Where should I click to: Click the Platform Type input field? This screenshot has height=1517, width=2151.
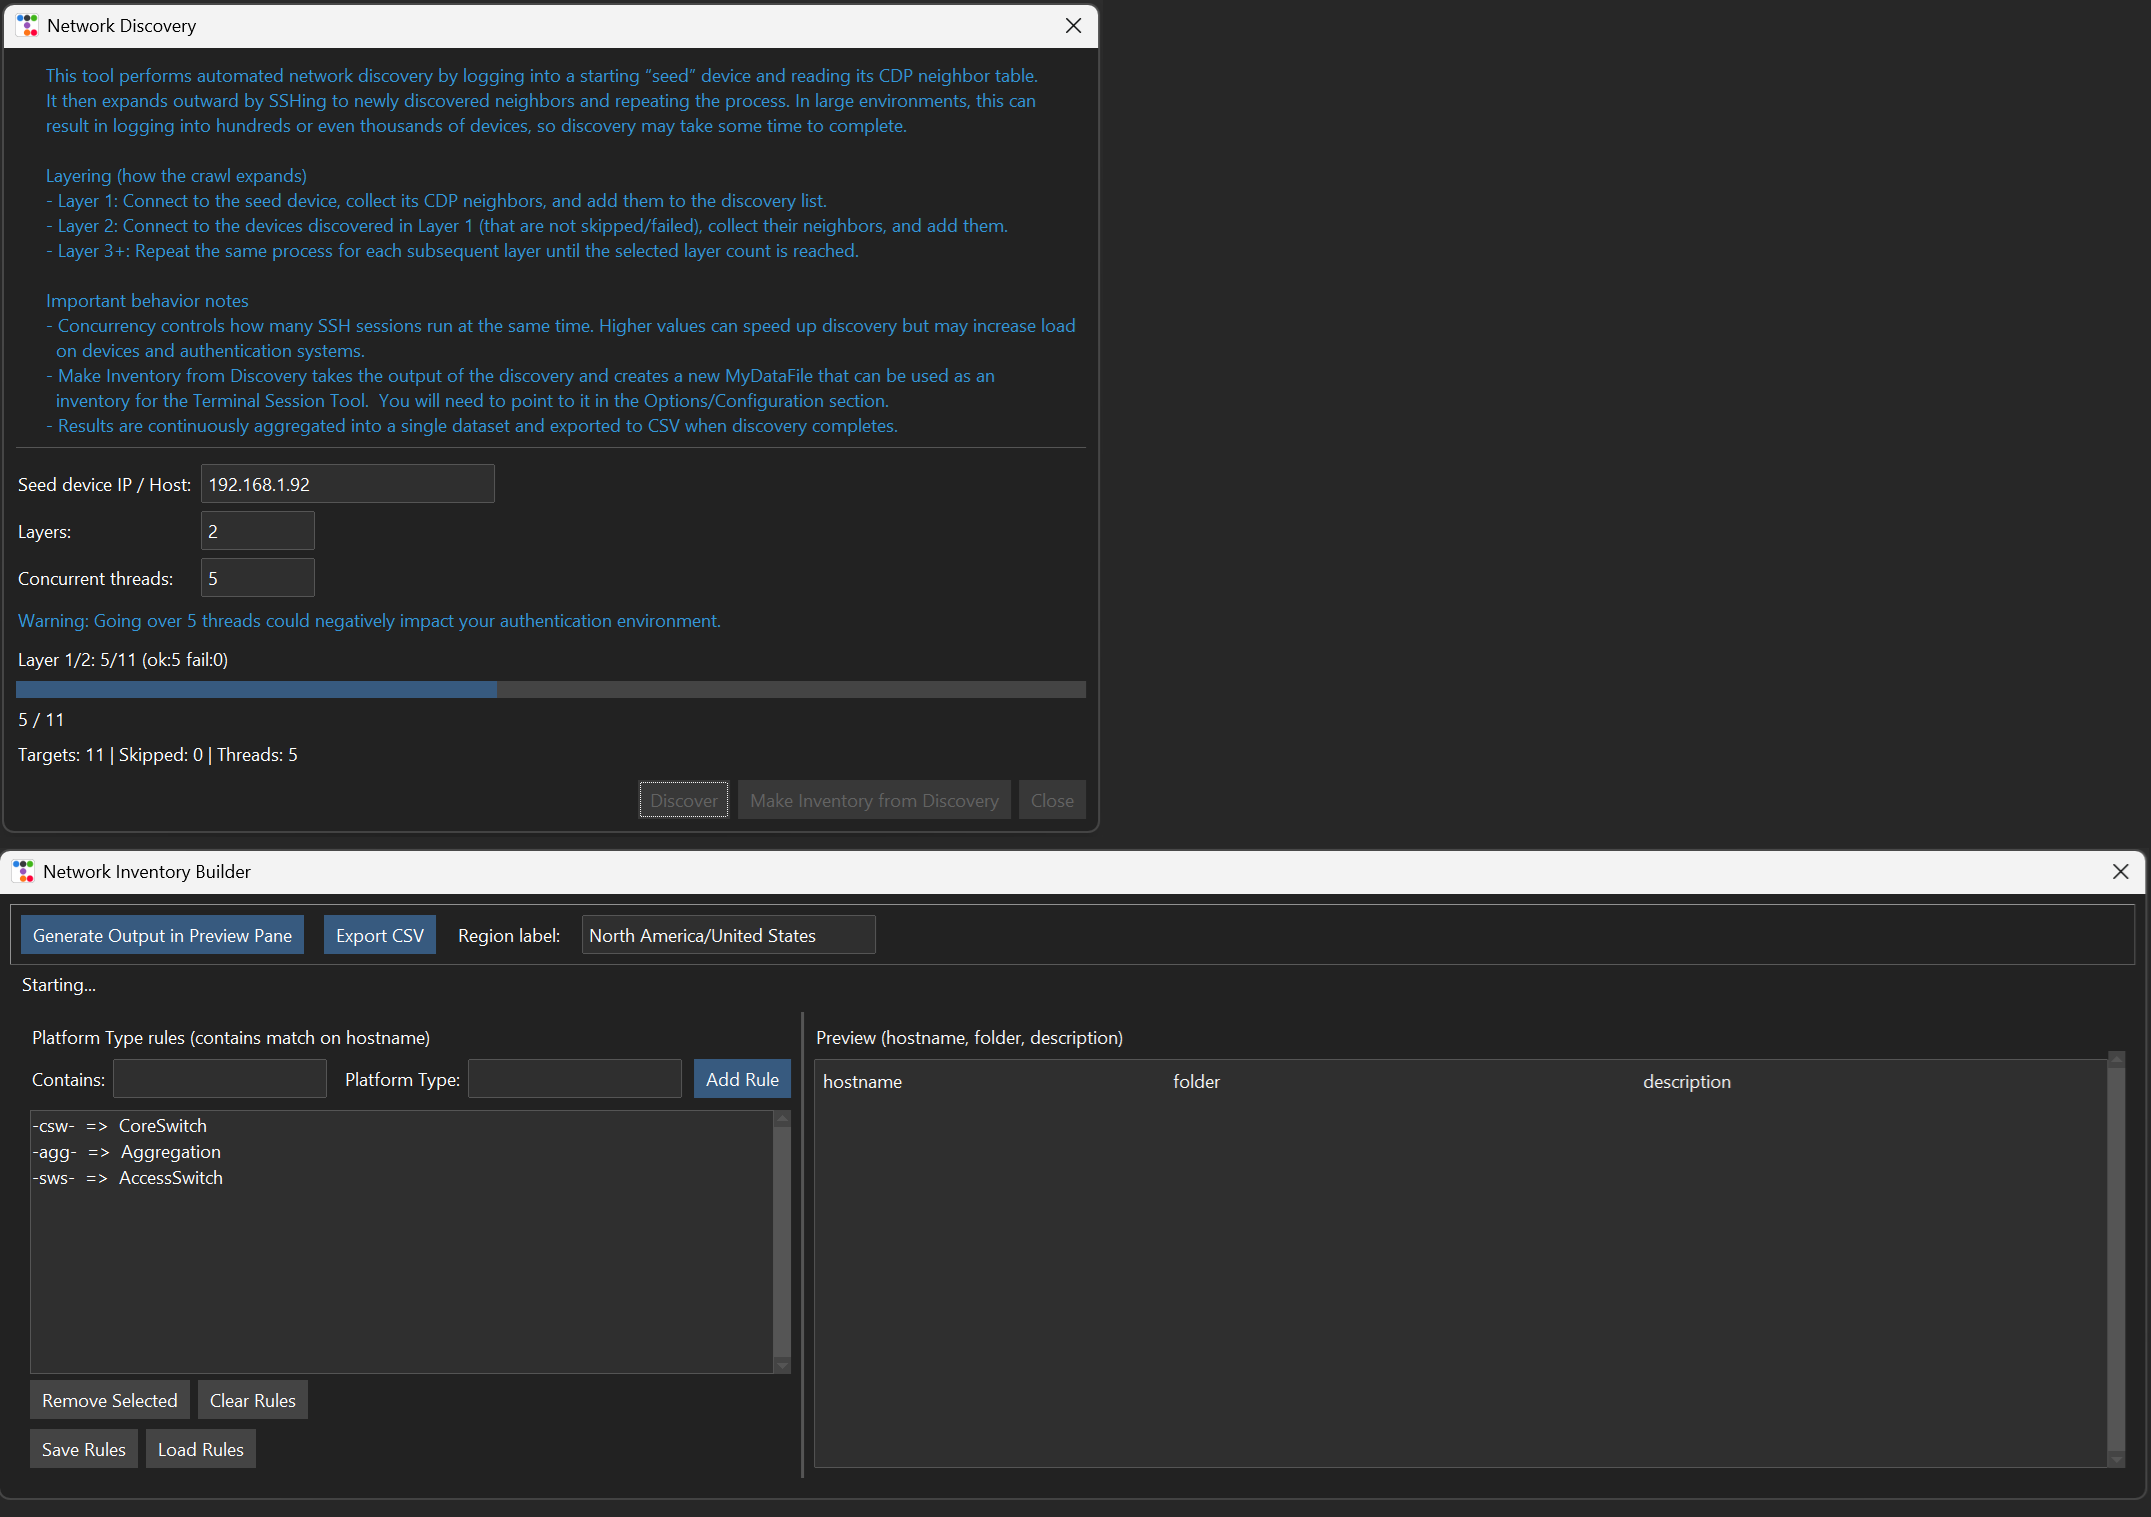pyautogui.click(x=574, y=1079)
